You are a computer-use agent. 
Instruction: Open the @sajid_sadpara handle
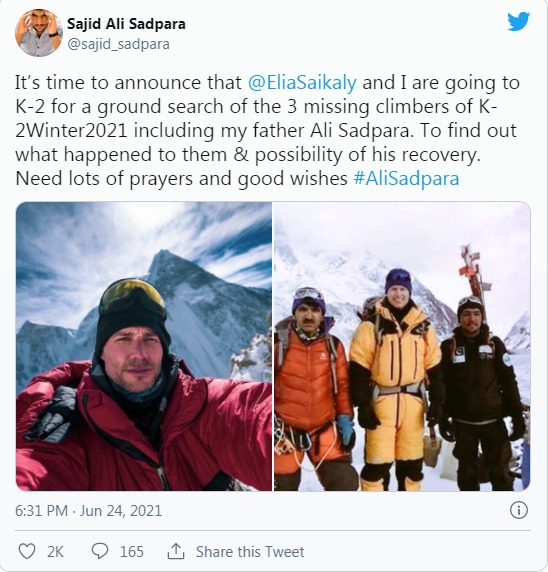119,44
